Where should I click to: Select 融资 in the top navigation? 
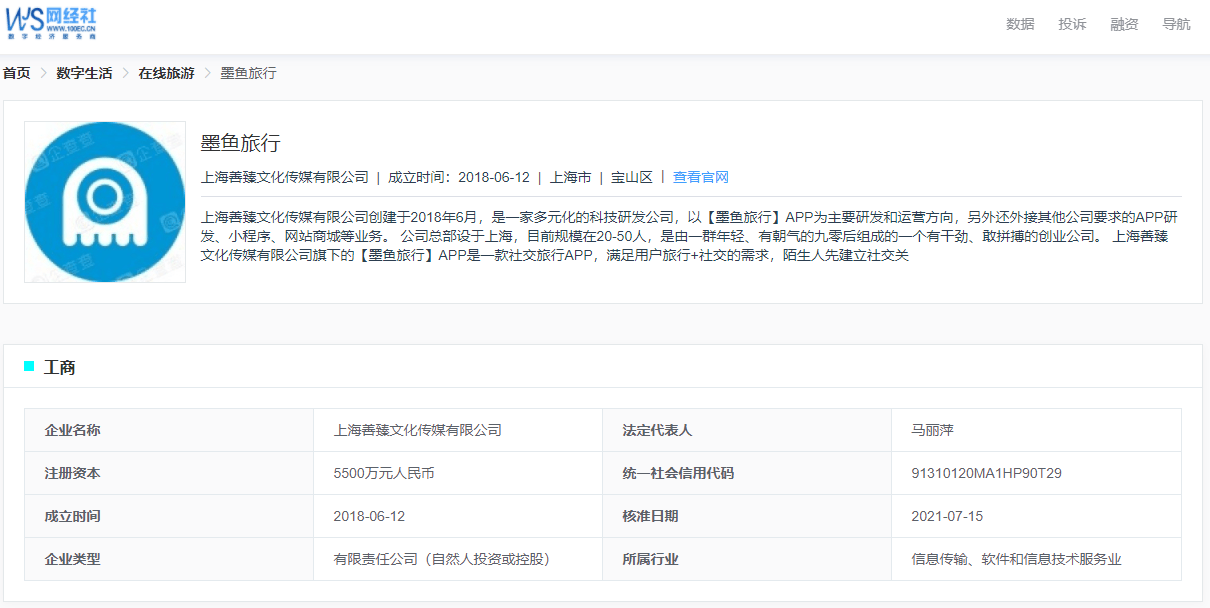pyautogui.click(x=1124, y=24)
